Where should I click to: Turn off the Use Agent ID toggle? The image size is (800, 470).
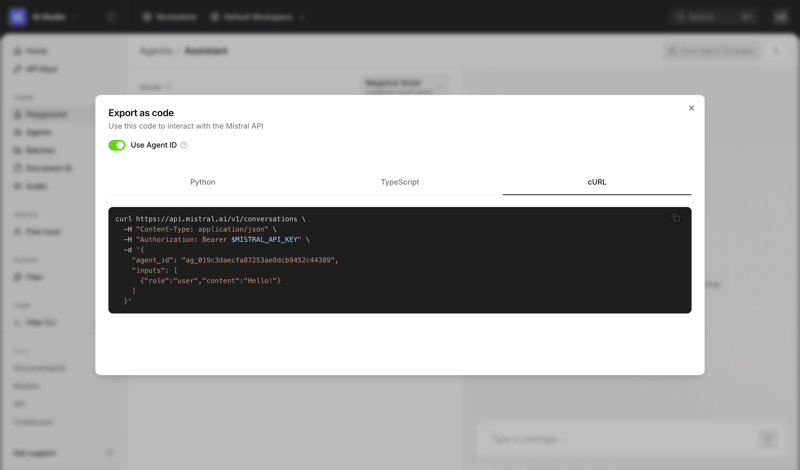click(117, 145)
